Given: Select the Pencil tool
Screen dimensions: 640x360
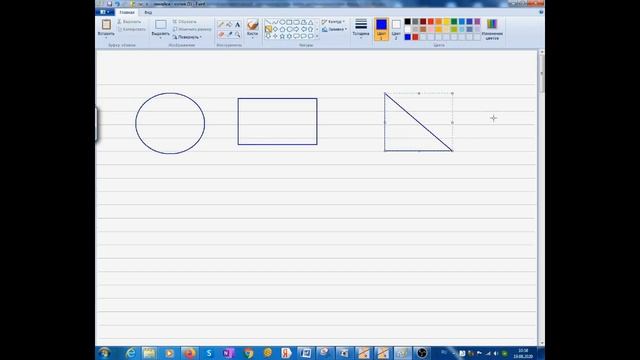Looking at the screenshot, I should 221,24.
